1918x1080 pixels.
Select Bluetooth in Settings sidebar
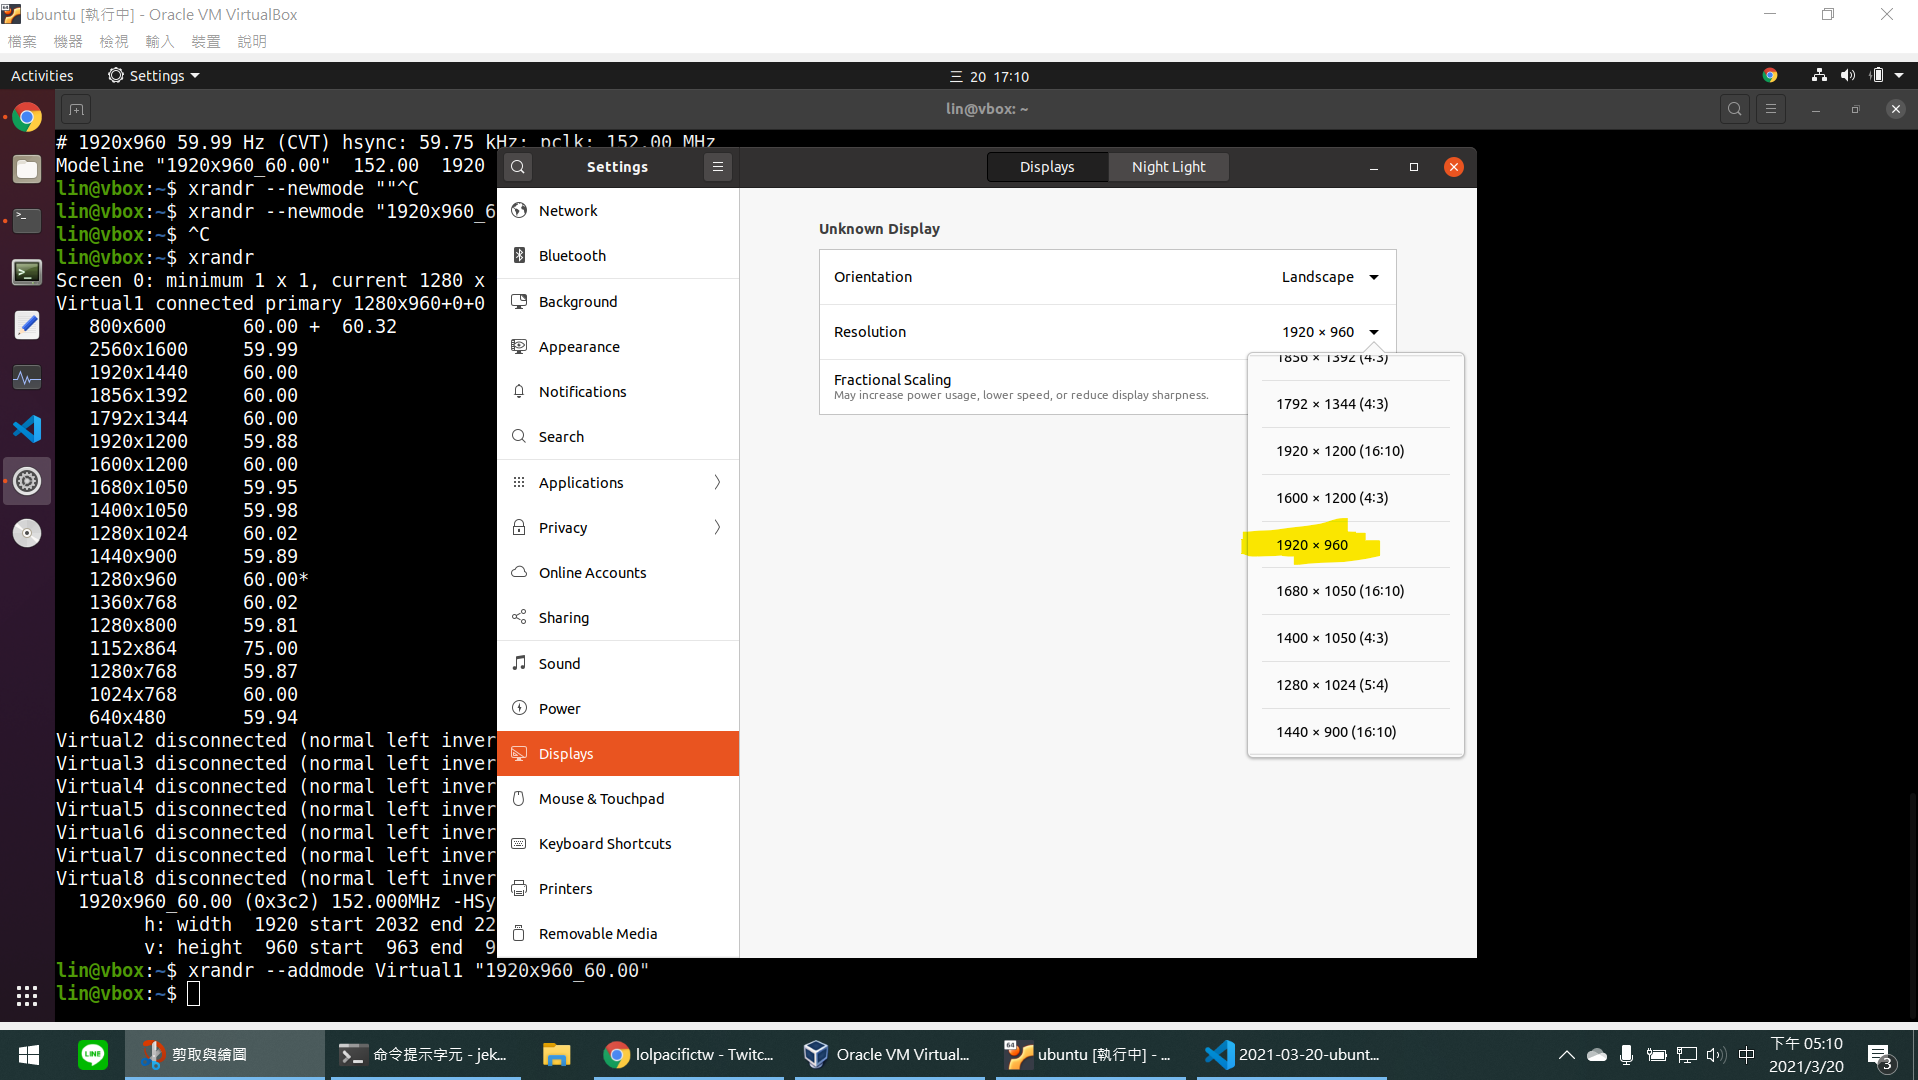click(x=618, y=255)
